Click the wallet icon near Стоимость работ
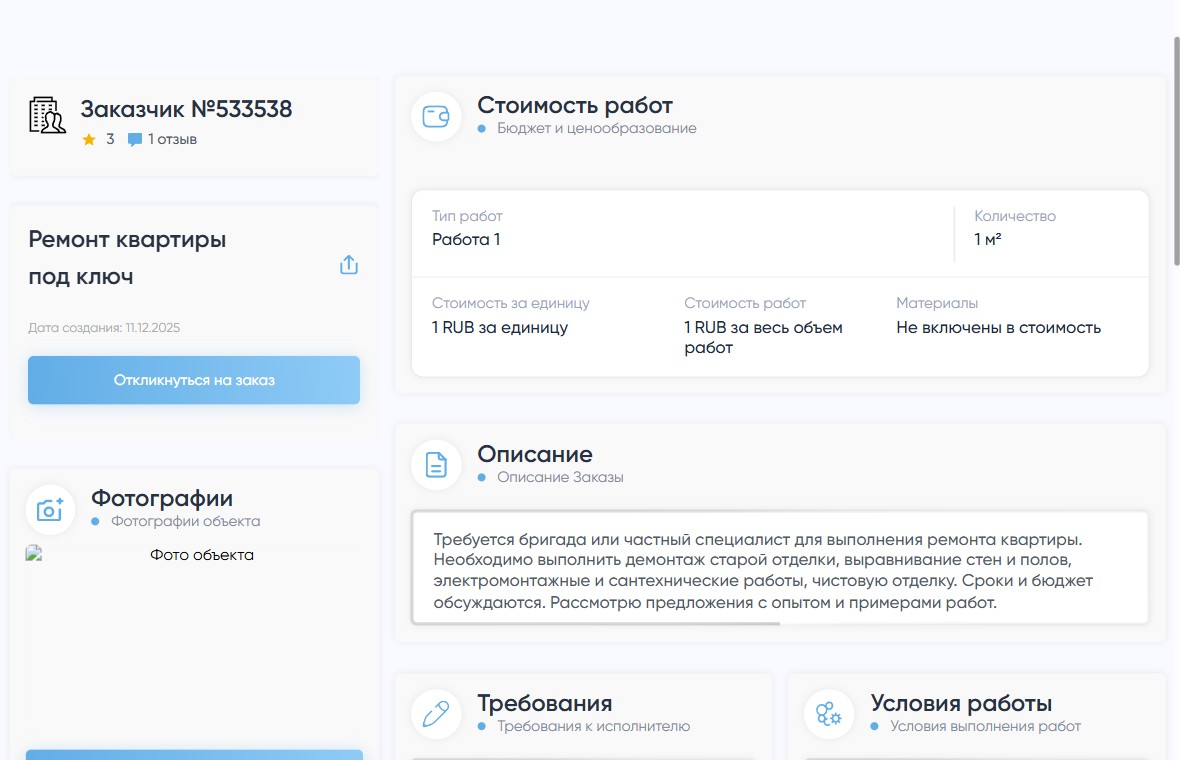 click(436, 117)
